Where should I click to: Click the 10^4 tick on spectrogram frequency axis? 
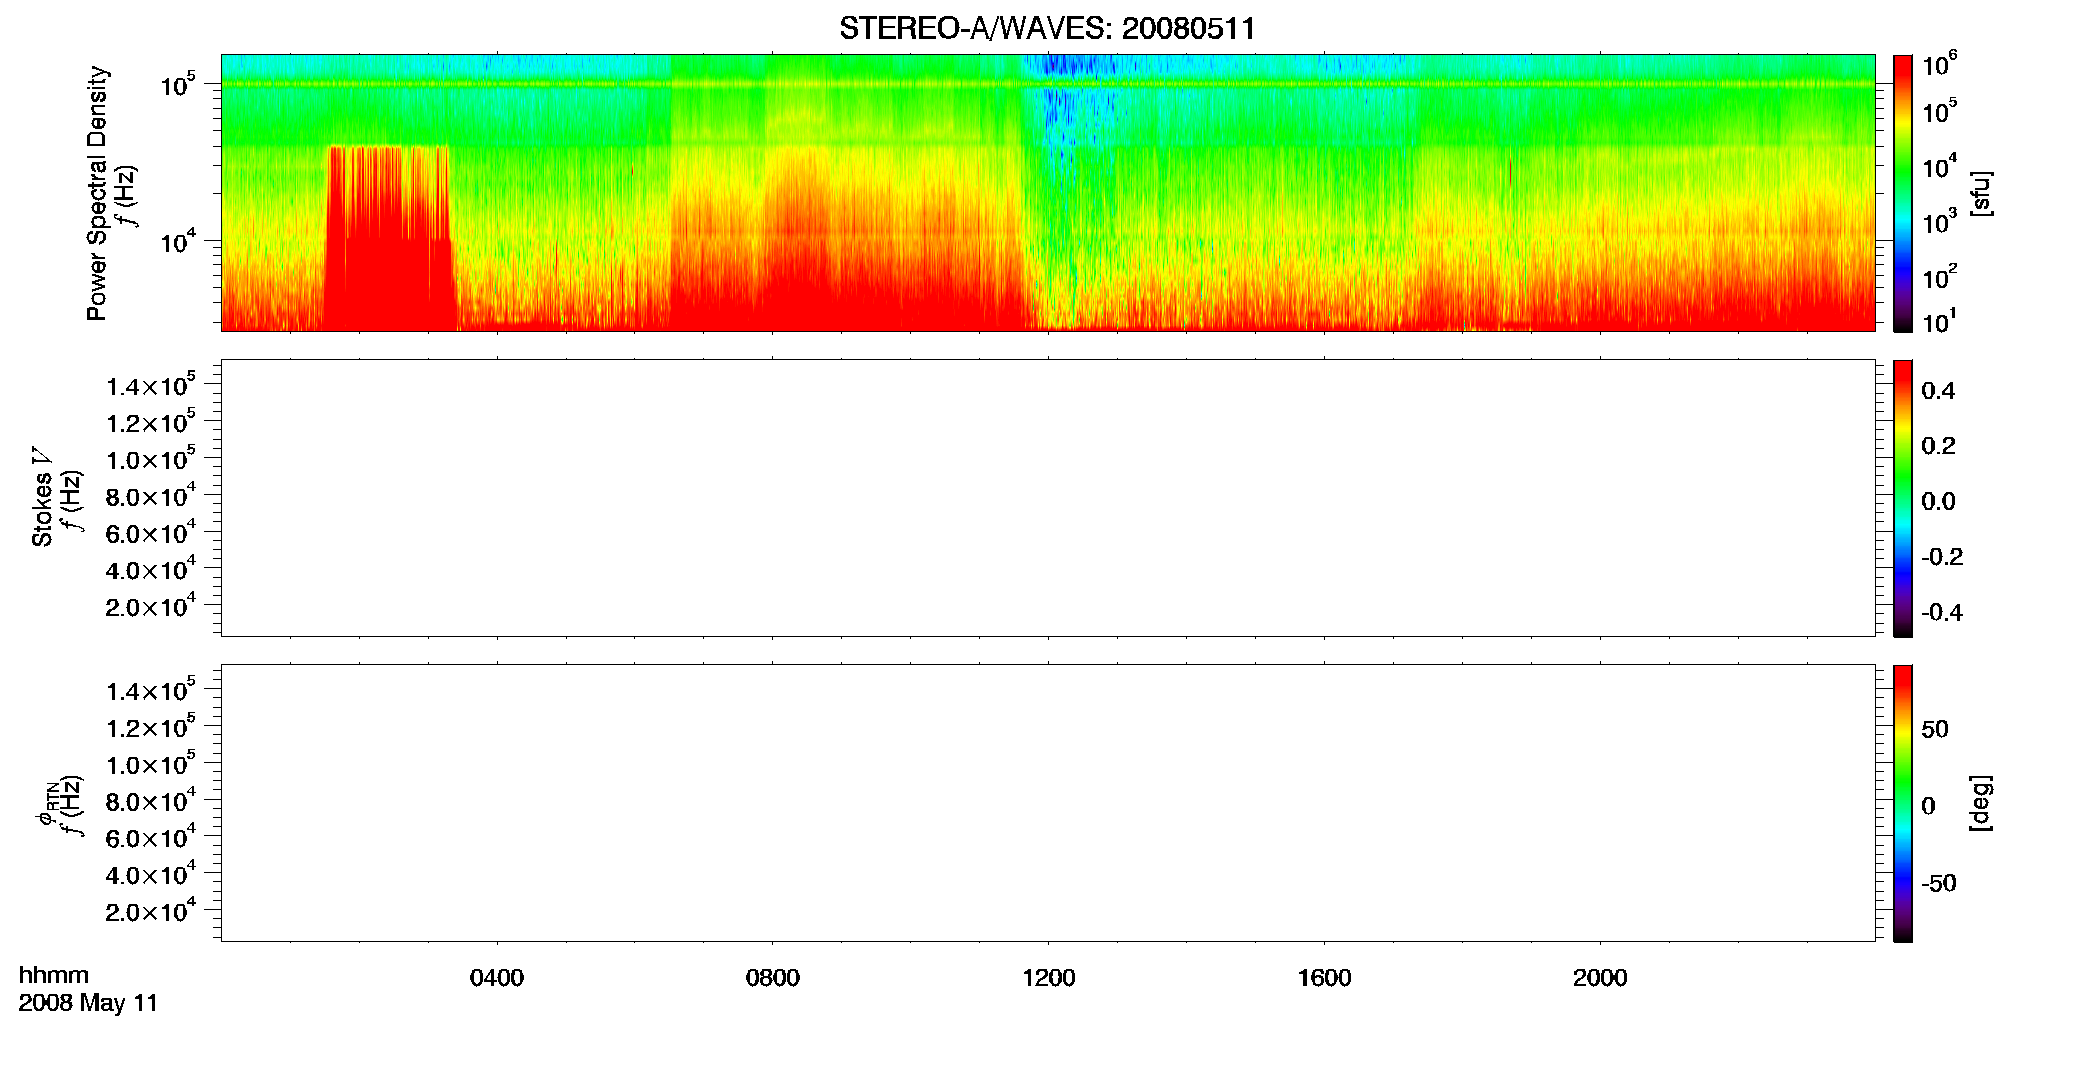click(178, 240)
